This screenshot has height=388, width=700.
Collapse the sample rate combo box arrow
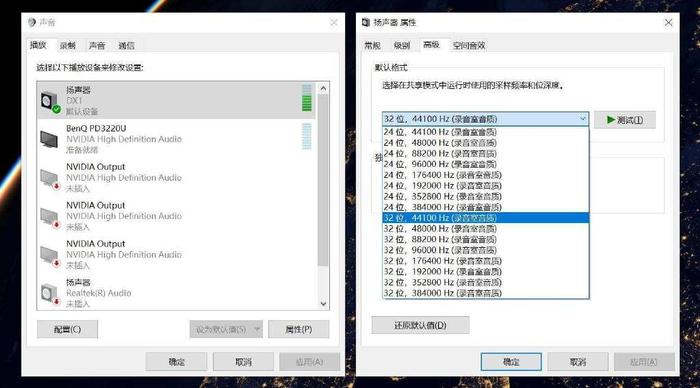pyautogui.click(x=583, y=119)
